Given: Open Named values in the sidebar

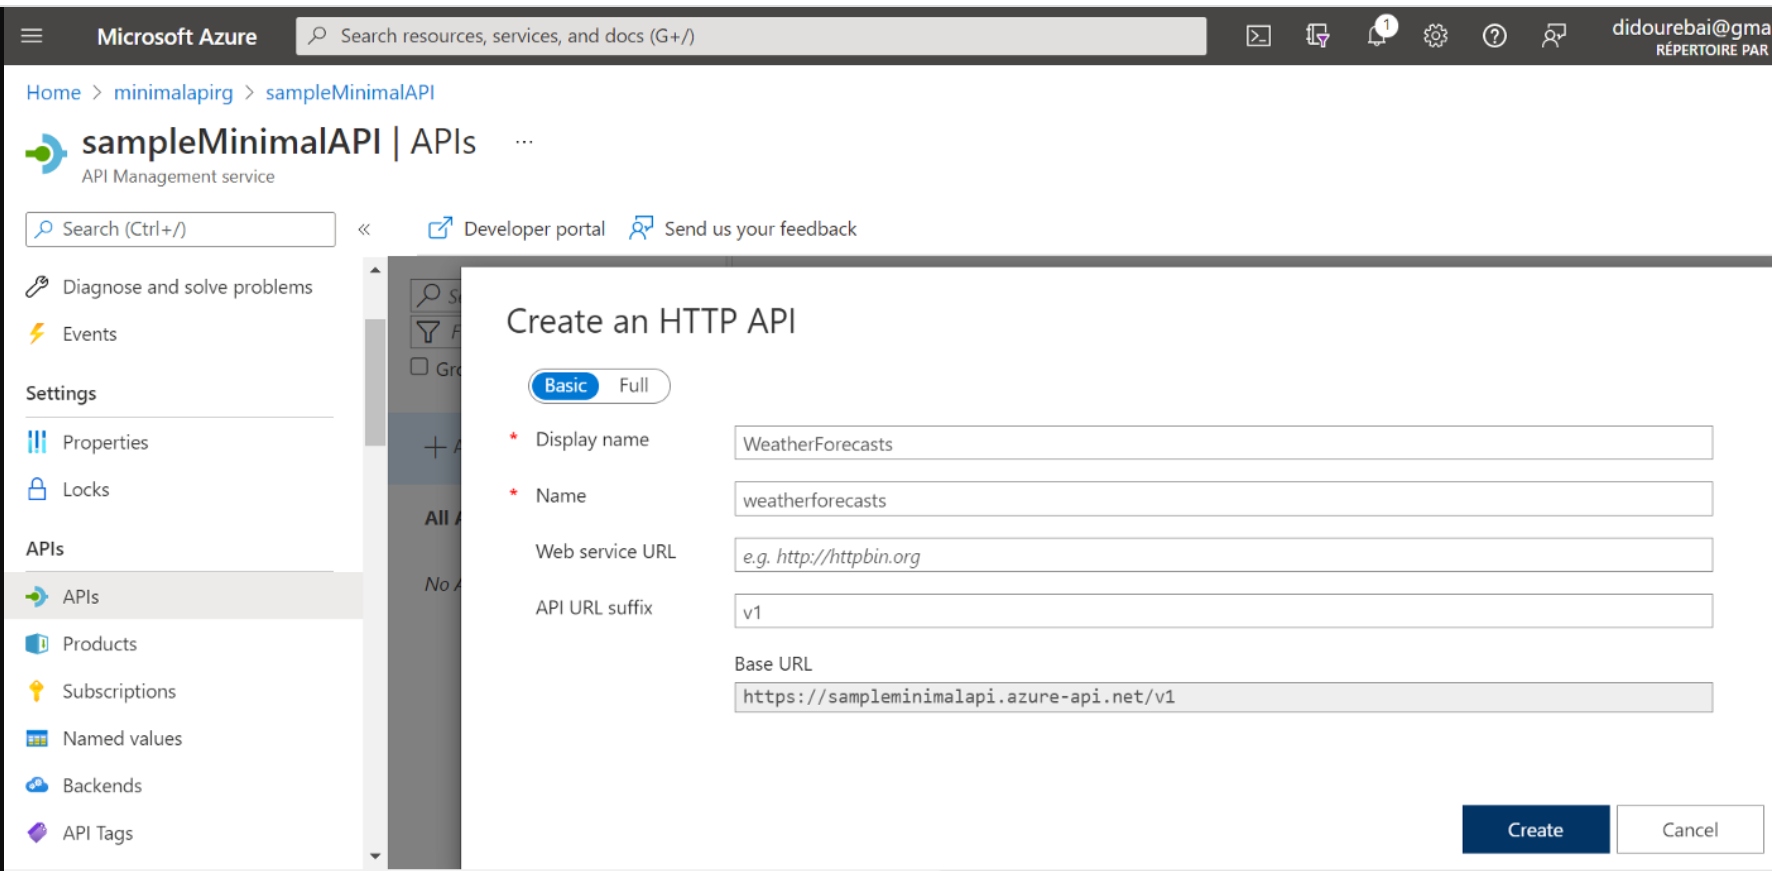Looking at the screenshot, I should point(122,739).
